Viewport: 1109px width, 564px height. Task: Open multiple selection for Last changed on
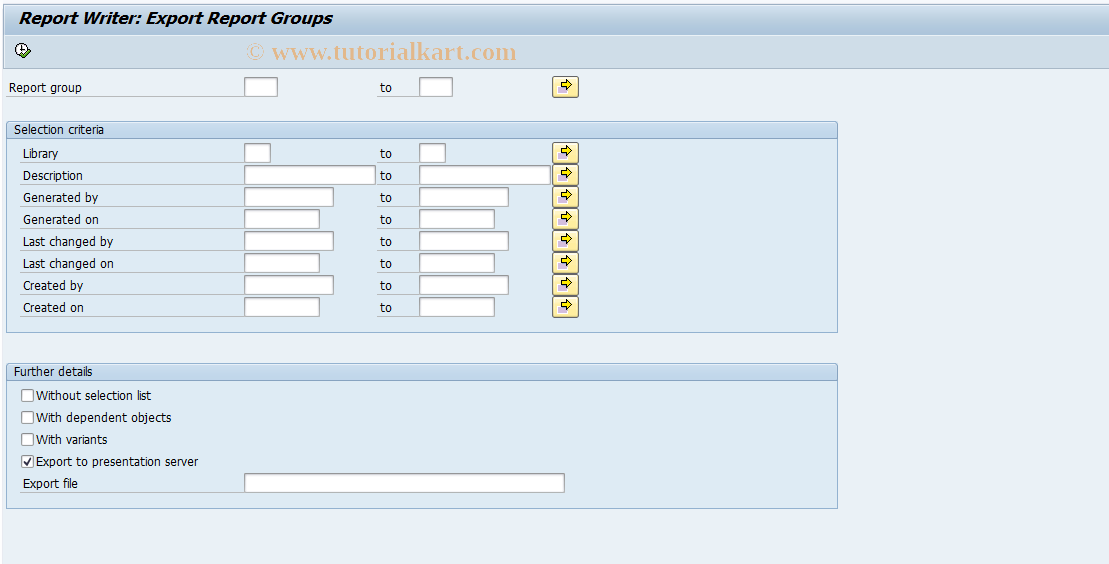tap(565, 263)
